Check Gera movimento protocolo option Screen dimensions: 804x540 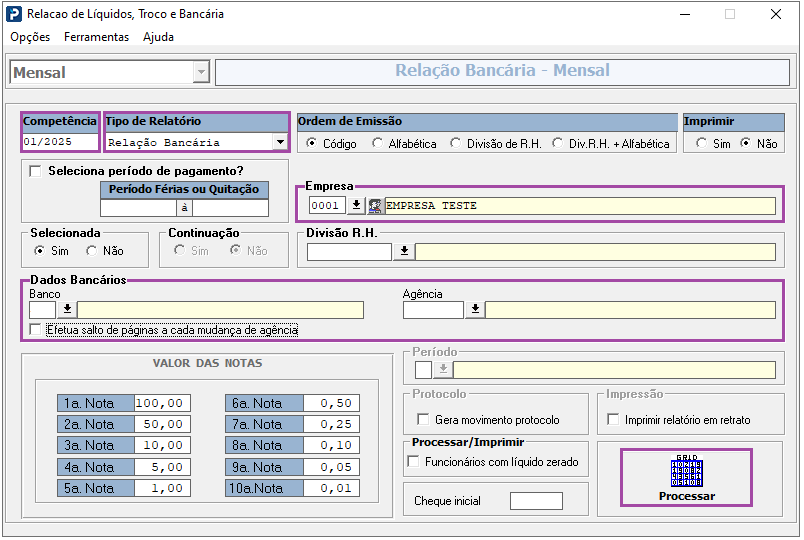click(x=421, y=420)
